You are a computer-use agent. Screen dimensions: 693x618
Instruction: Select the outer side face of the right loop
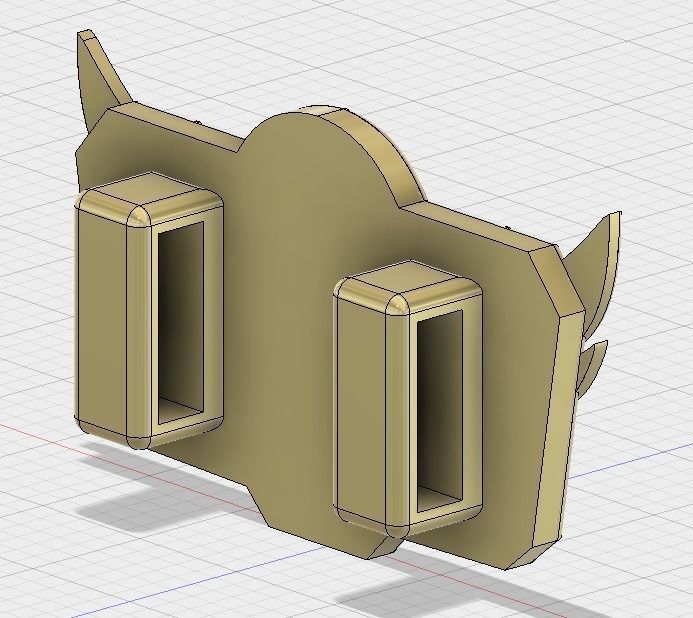[x=362, y=409]
